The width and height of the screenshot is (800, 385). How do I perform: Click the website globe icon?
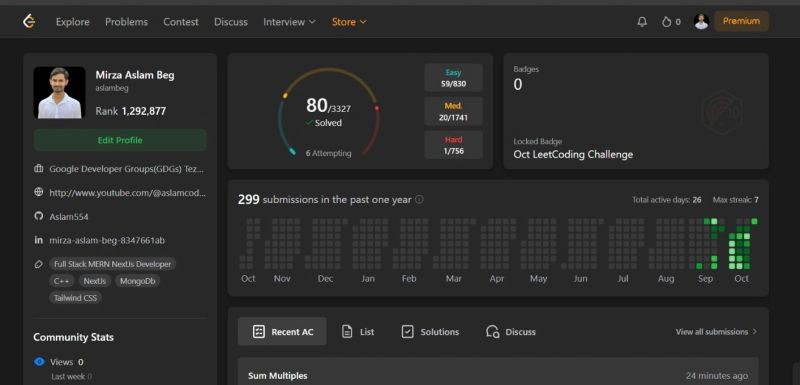tap(39, 192)
